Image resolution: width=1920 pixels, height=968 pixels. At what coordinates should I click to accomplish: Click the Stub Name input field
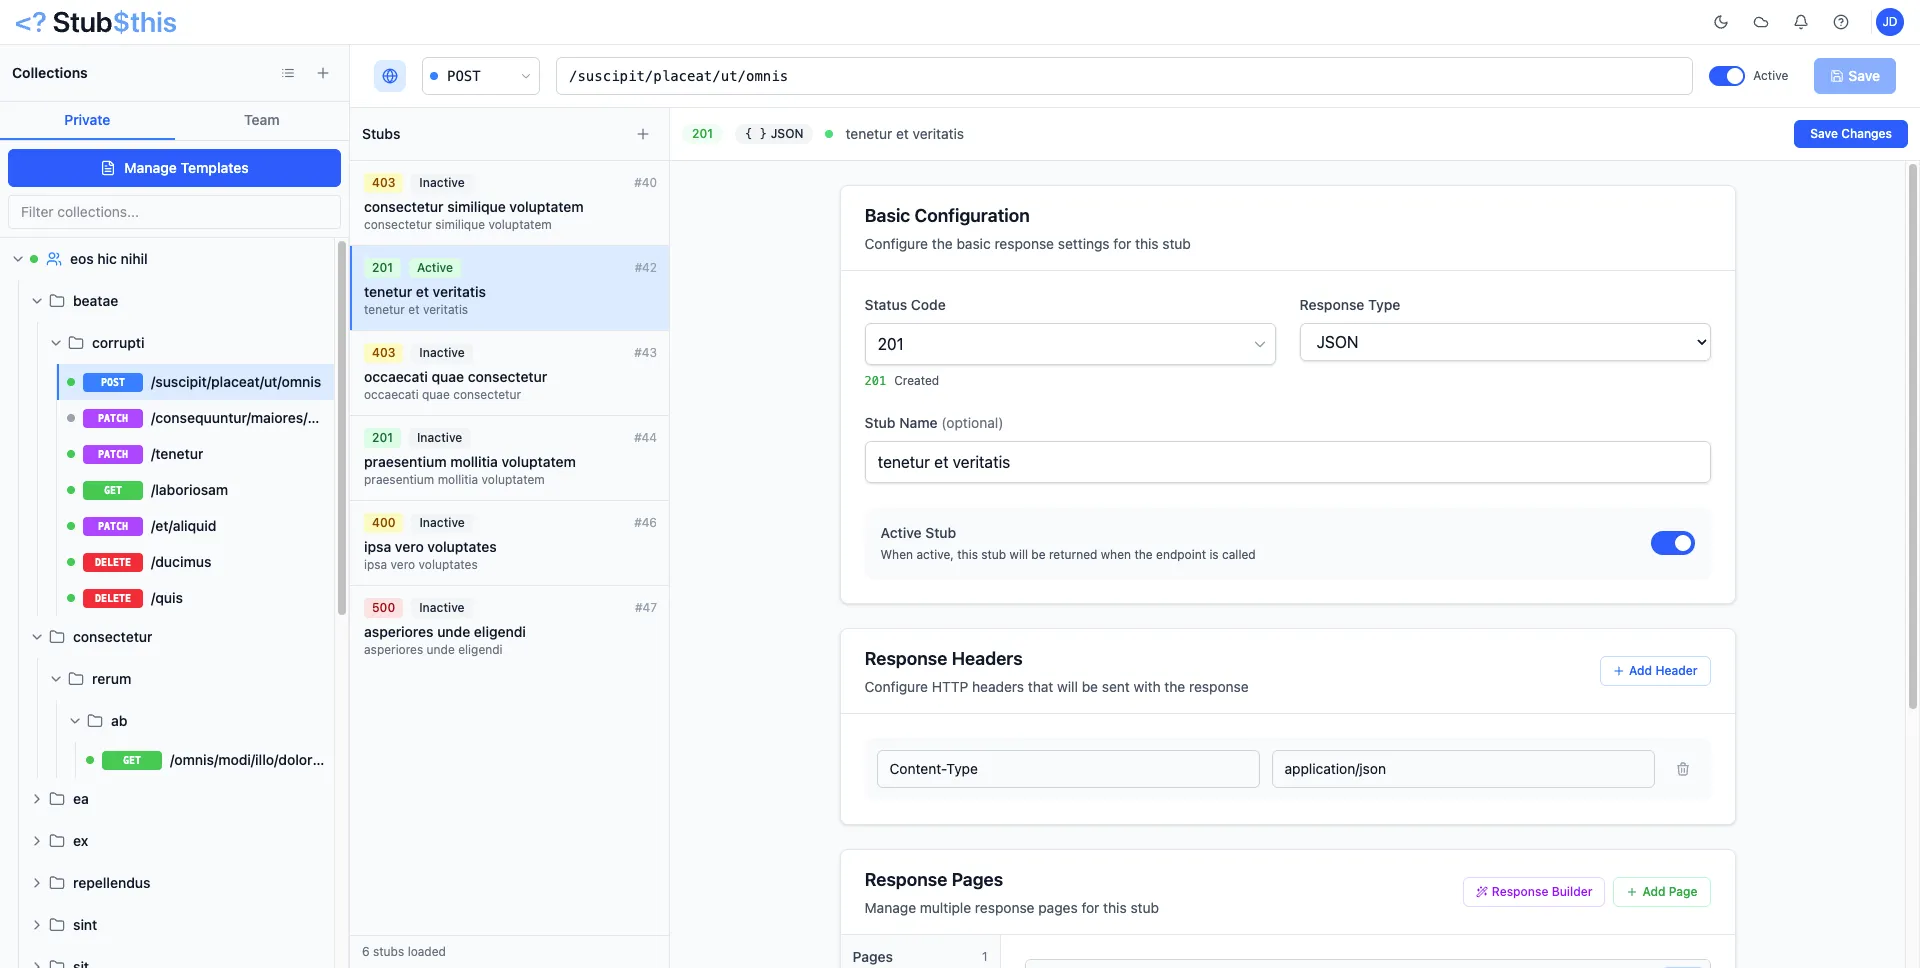[x=1287, y=462]
